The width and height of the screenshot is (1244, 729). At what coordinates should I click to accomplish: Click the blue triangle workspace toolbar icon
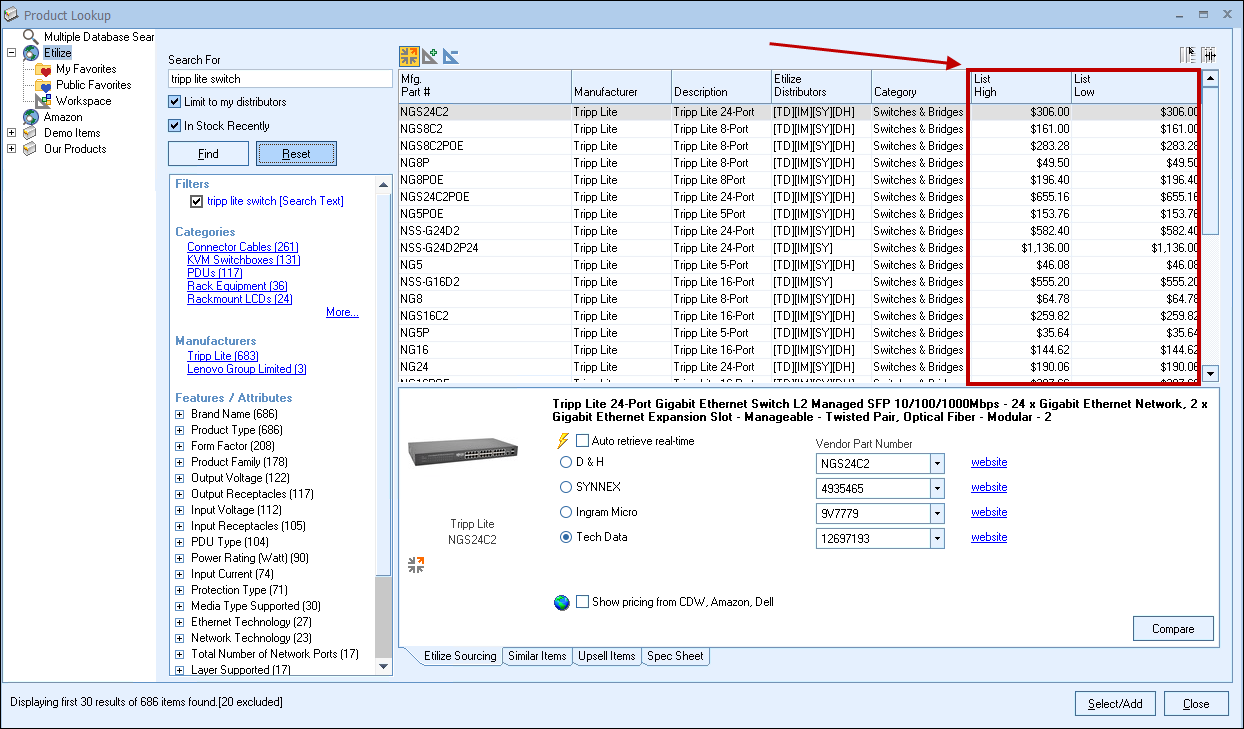(451, 56)
